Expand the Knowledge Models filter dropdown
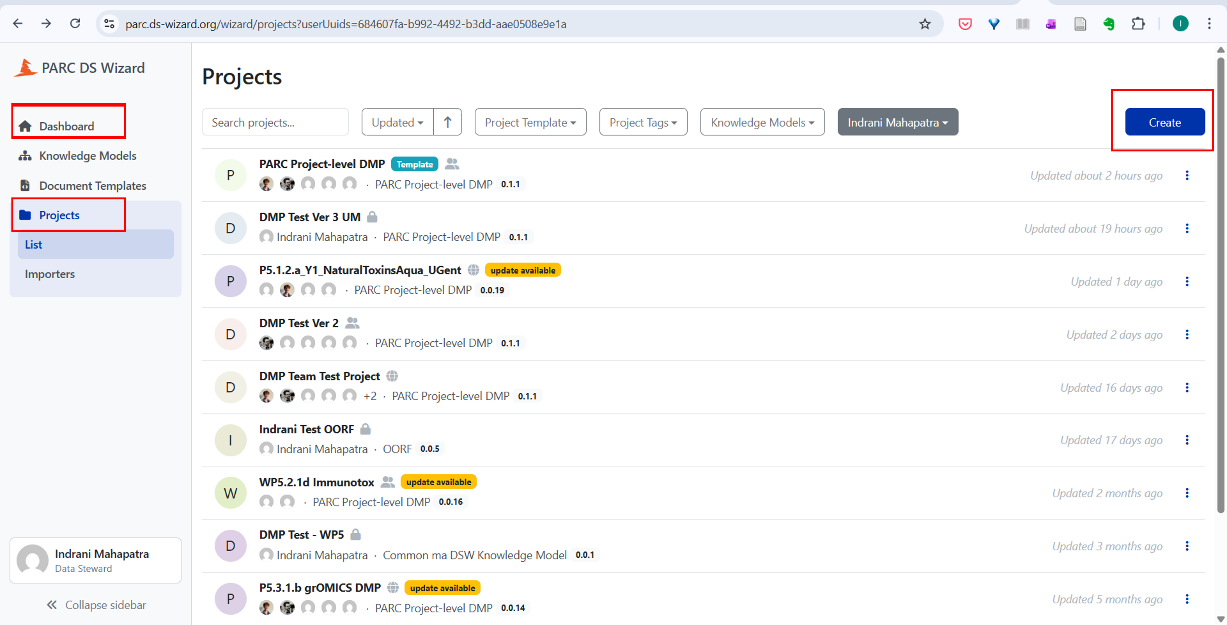The width and height of the screenshot is (1227, 625). [x=762, y=122]
